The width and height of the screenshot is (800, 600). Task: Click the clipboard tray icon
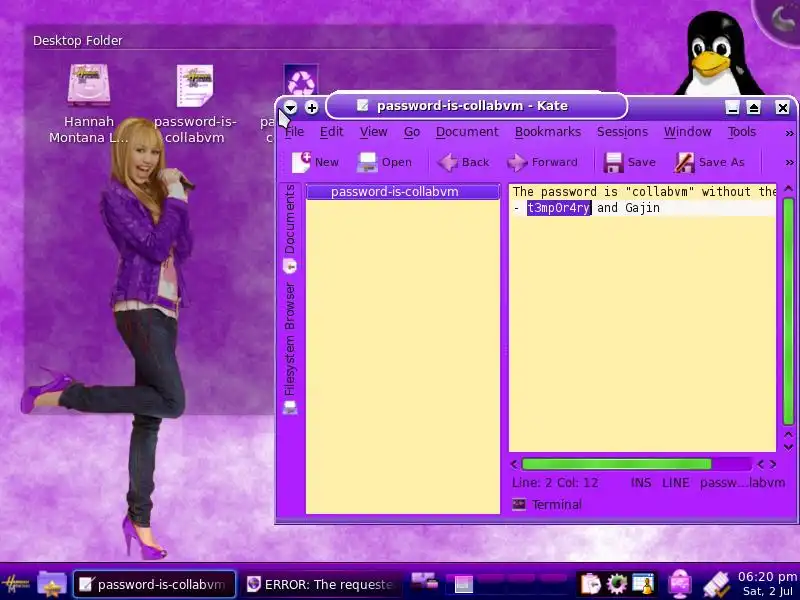591,584
